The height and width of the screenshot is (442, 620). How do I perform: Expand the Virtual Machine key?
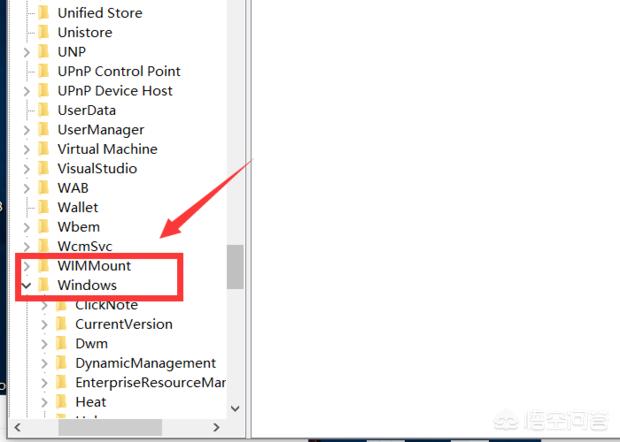point(26,149)
